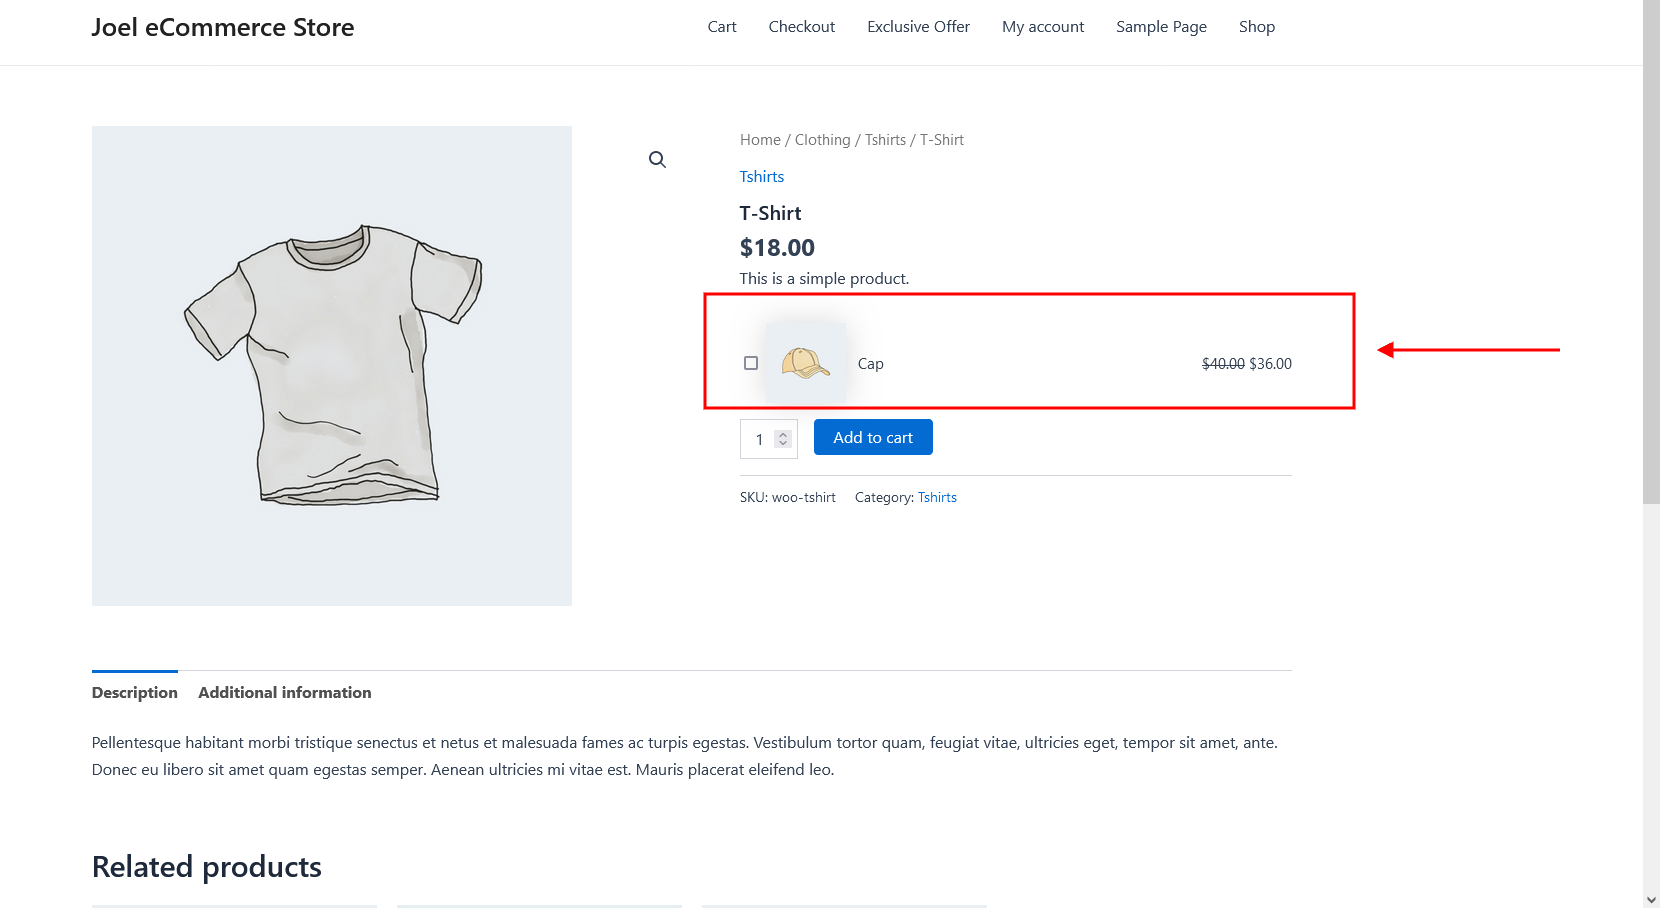Open the Exclusive Offer page

pyautogui.click(x=918, y=27)
